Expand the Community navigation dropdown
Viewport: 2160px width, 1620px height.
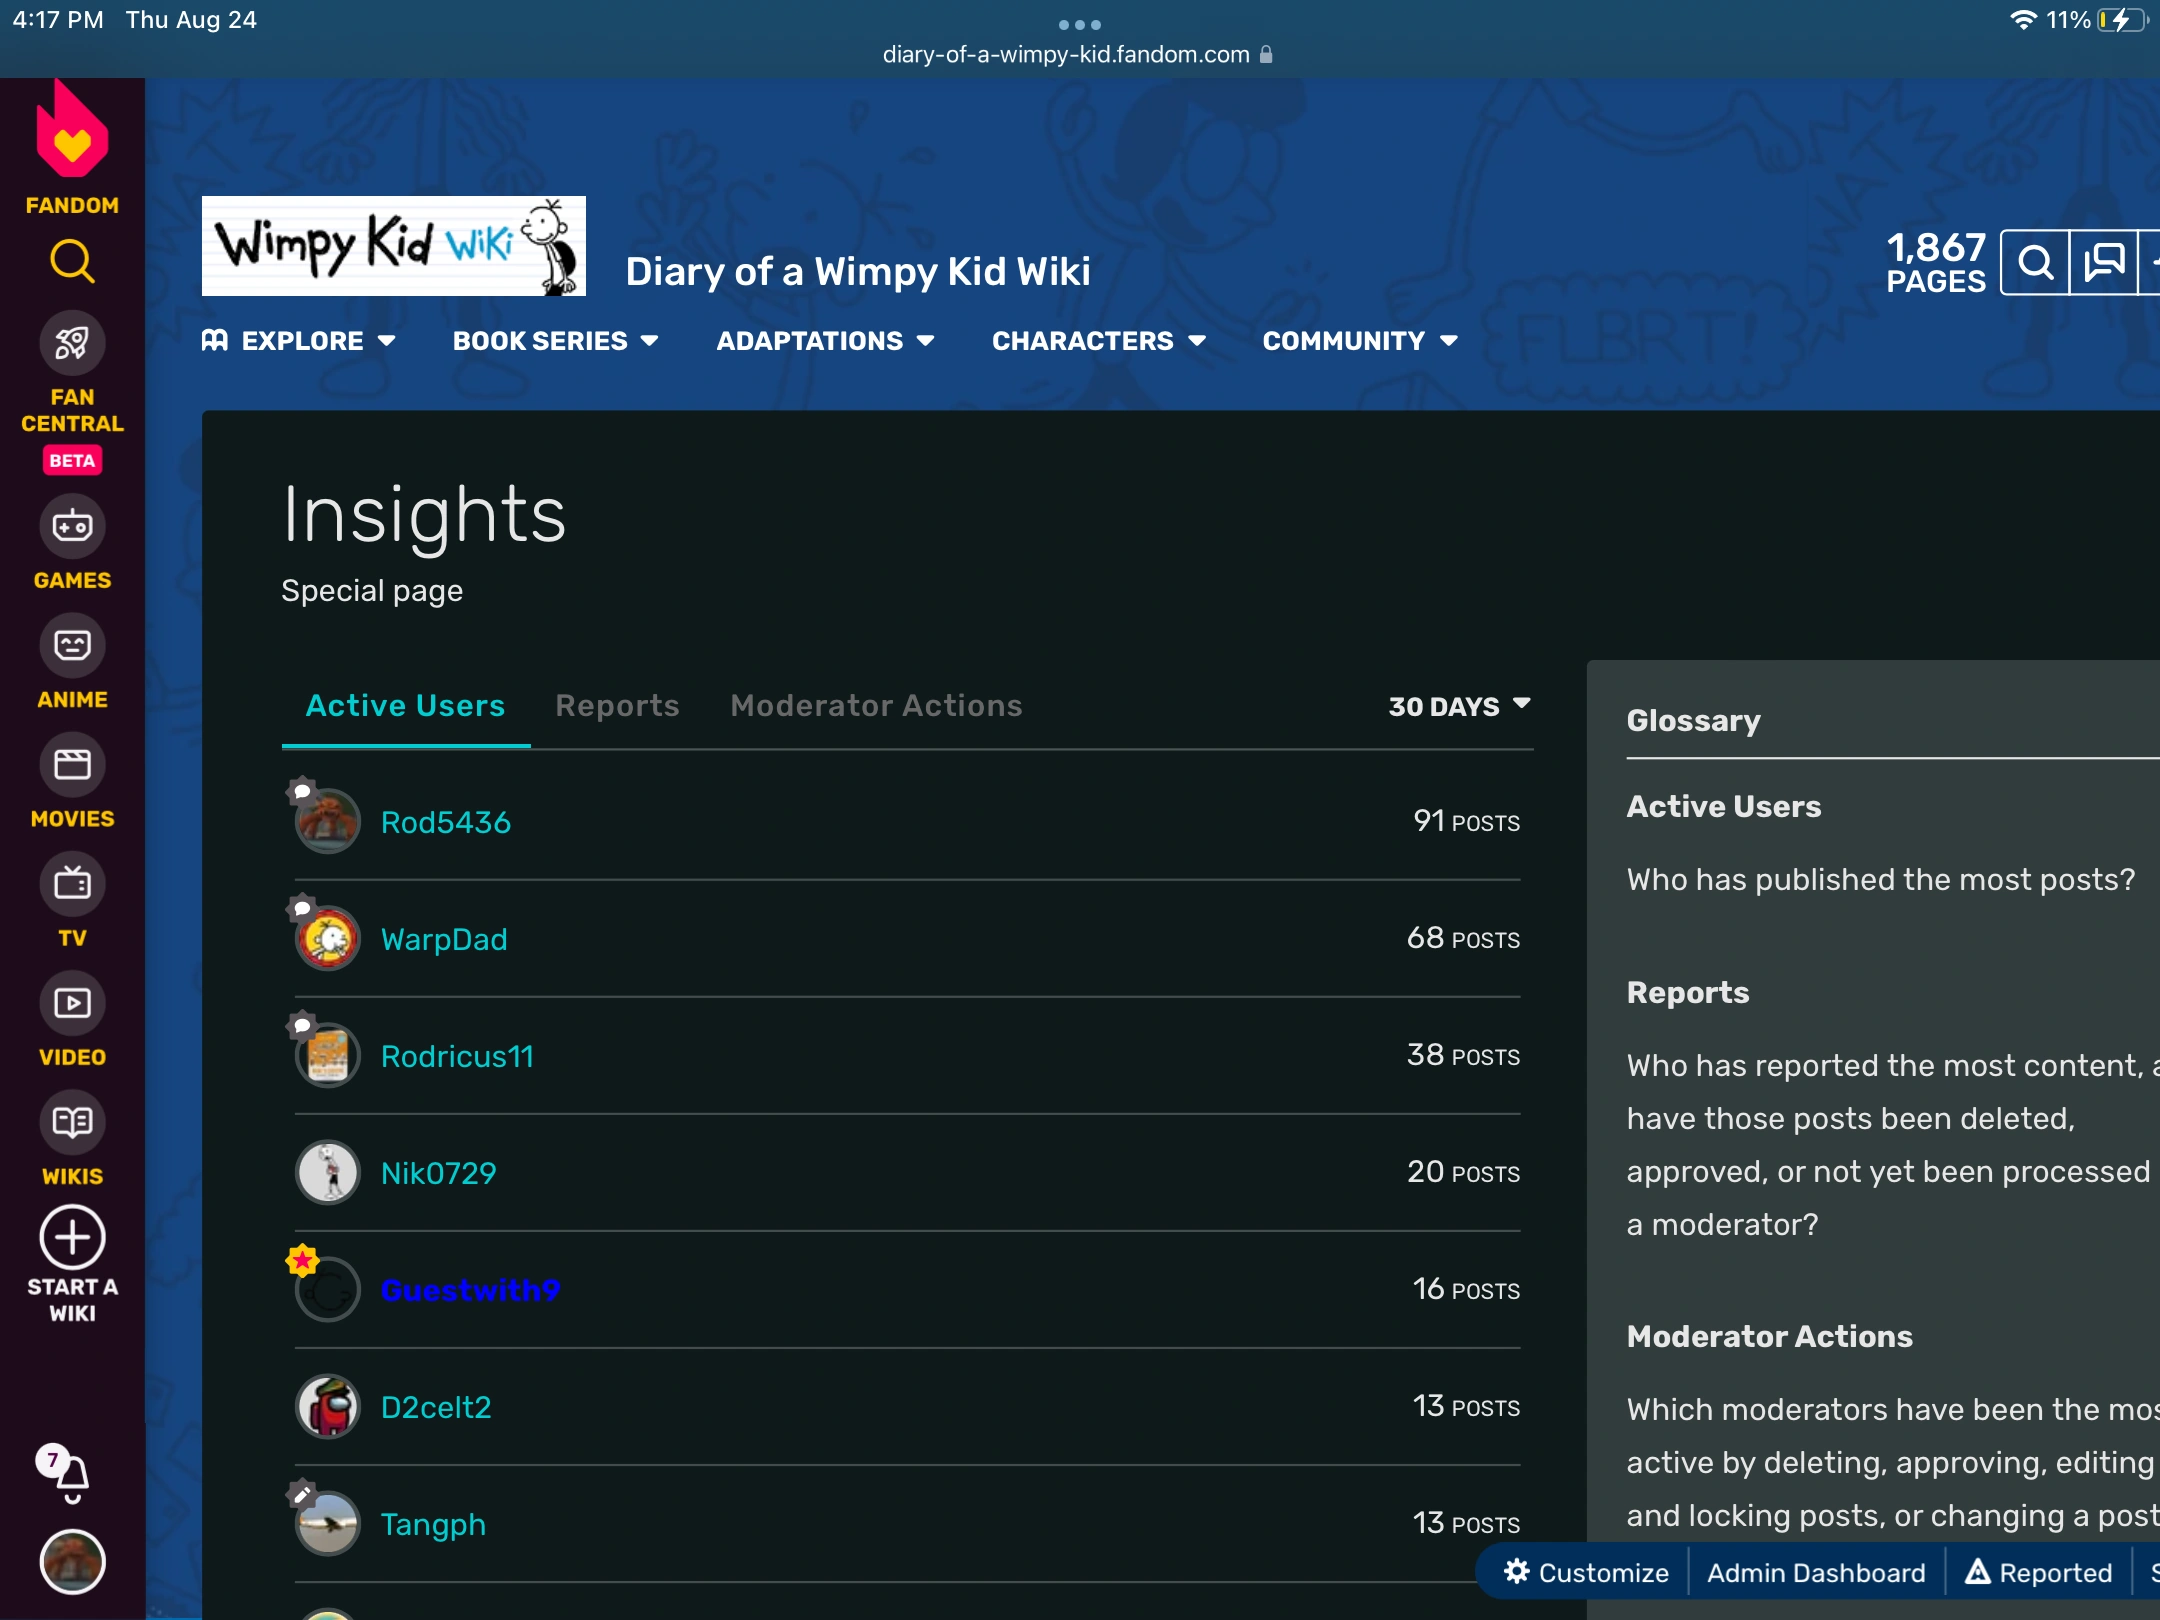click(x=1360, y=341)
